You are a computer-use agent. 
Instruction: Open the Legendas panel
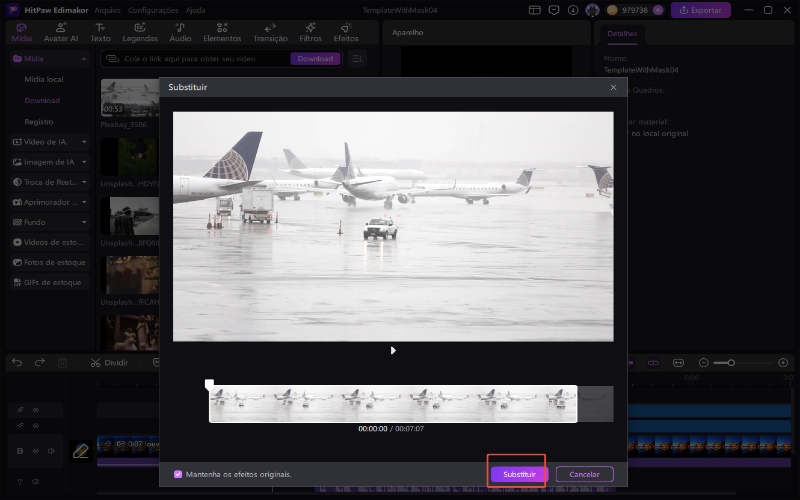(140, 32)
